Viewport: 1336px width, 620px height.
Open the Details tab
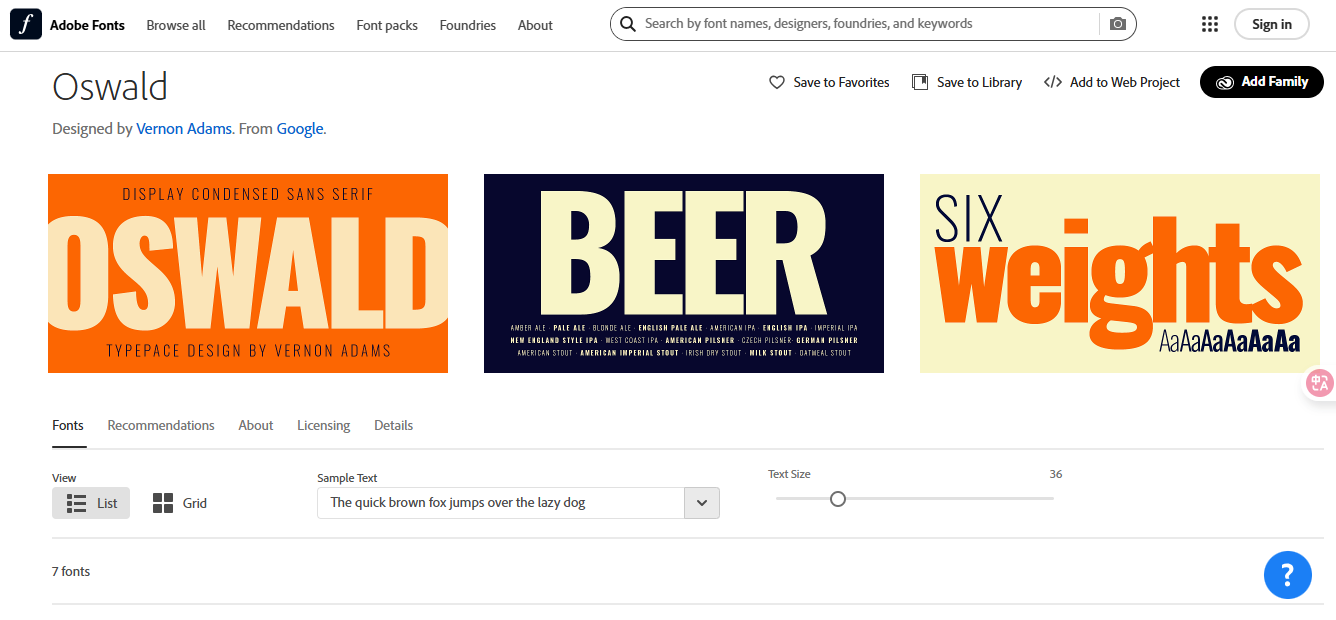click(393, 424)
